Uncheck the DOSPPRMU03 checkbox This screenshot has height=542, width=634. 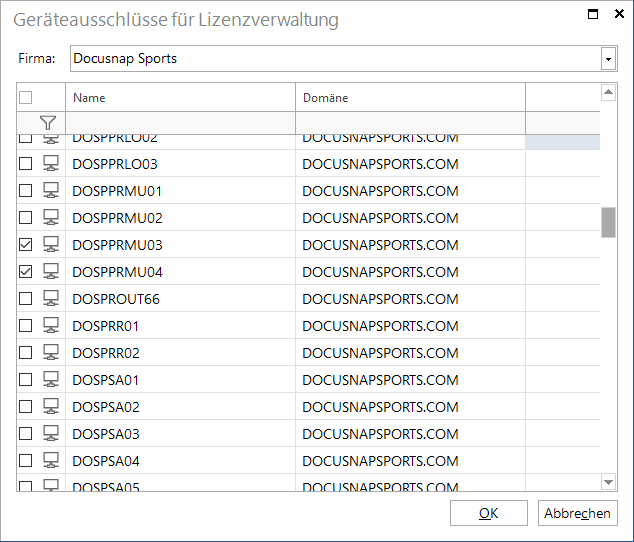click(x=25, y=244)
